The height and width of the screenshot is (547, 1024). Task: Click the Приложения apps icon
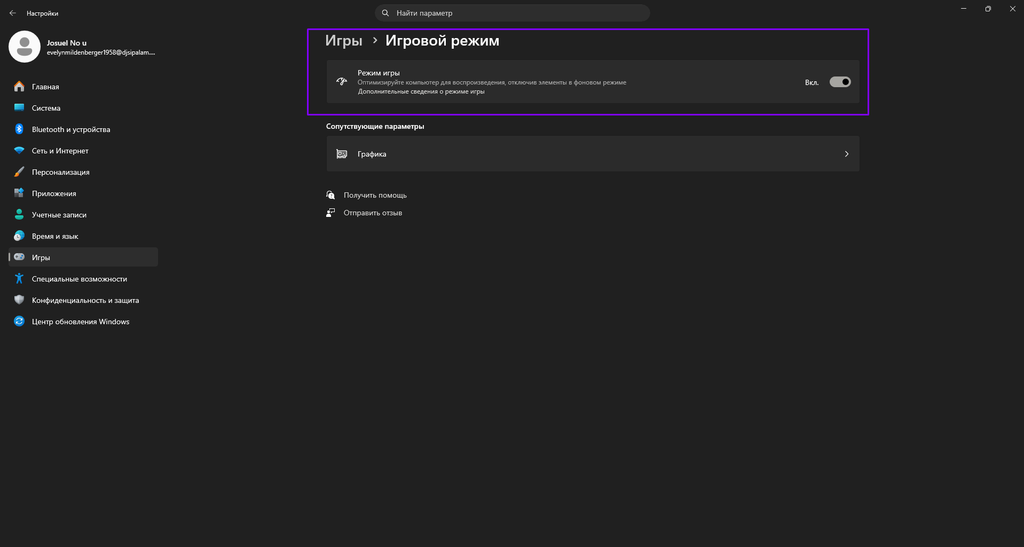pos(19,193)
